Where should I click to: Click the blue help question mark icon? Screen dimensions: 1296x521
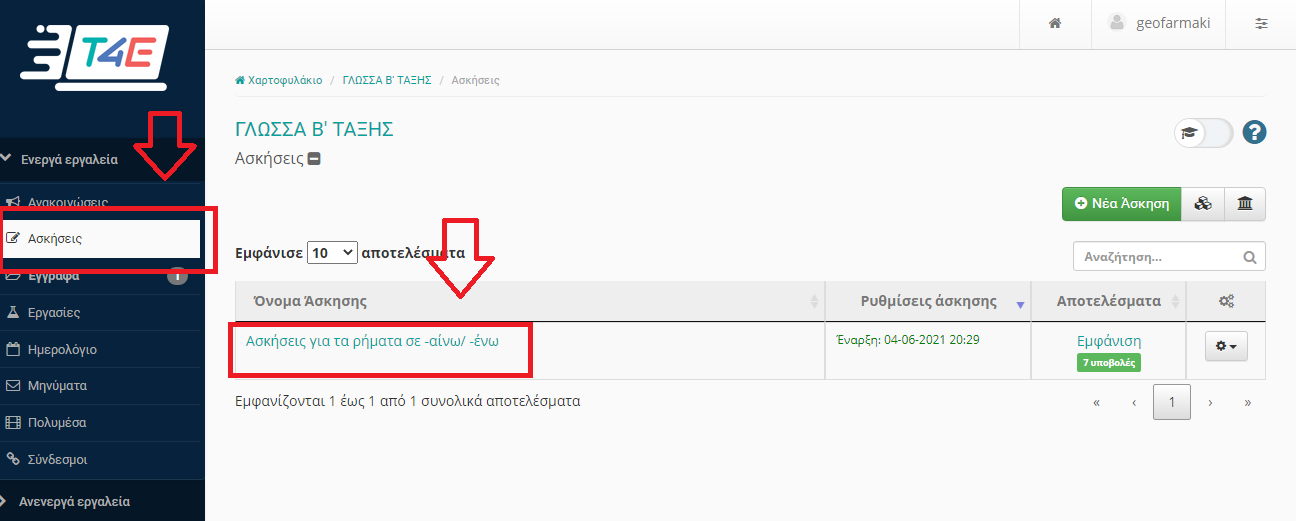(1255, 132)
